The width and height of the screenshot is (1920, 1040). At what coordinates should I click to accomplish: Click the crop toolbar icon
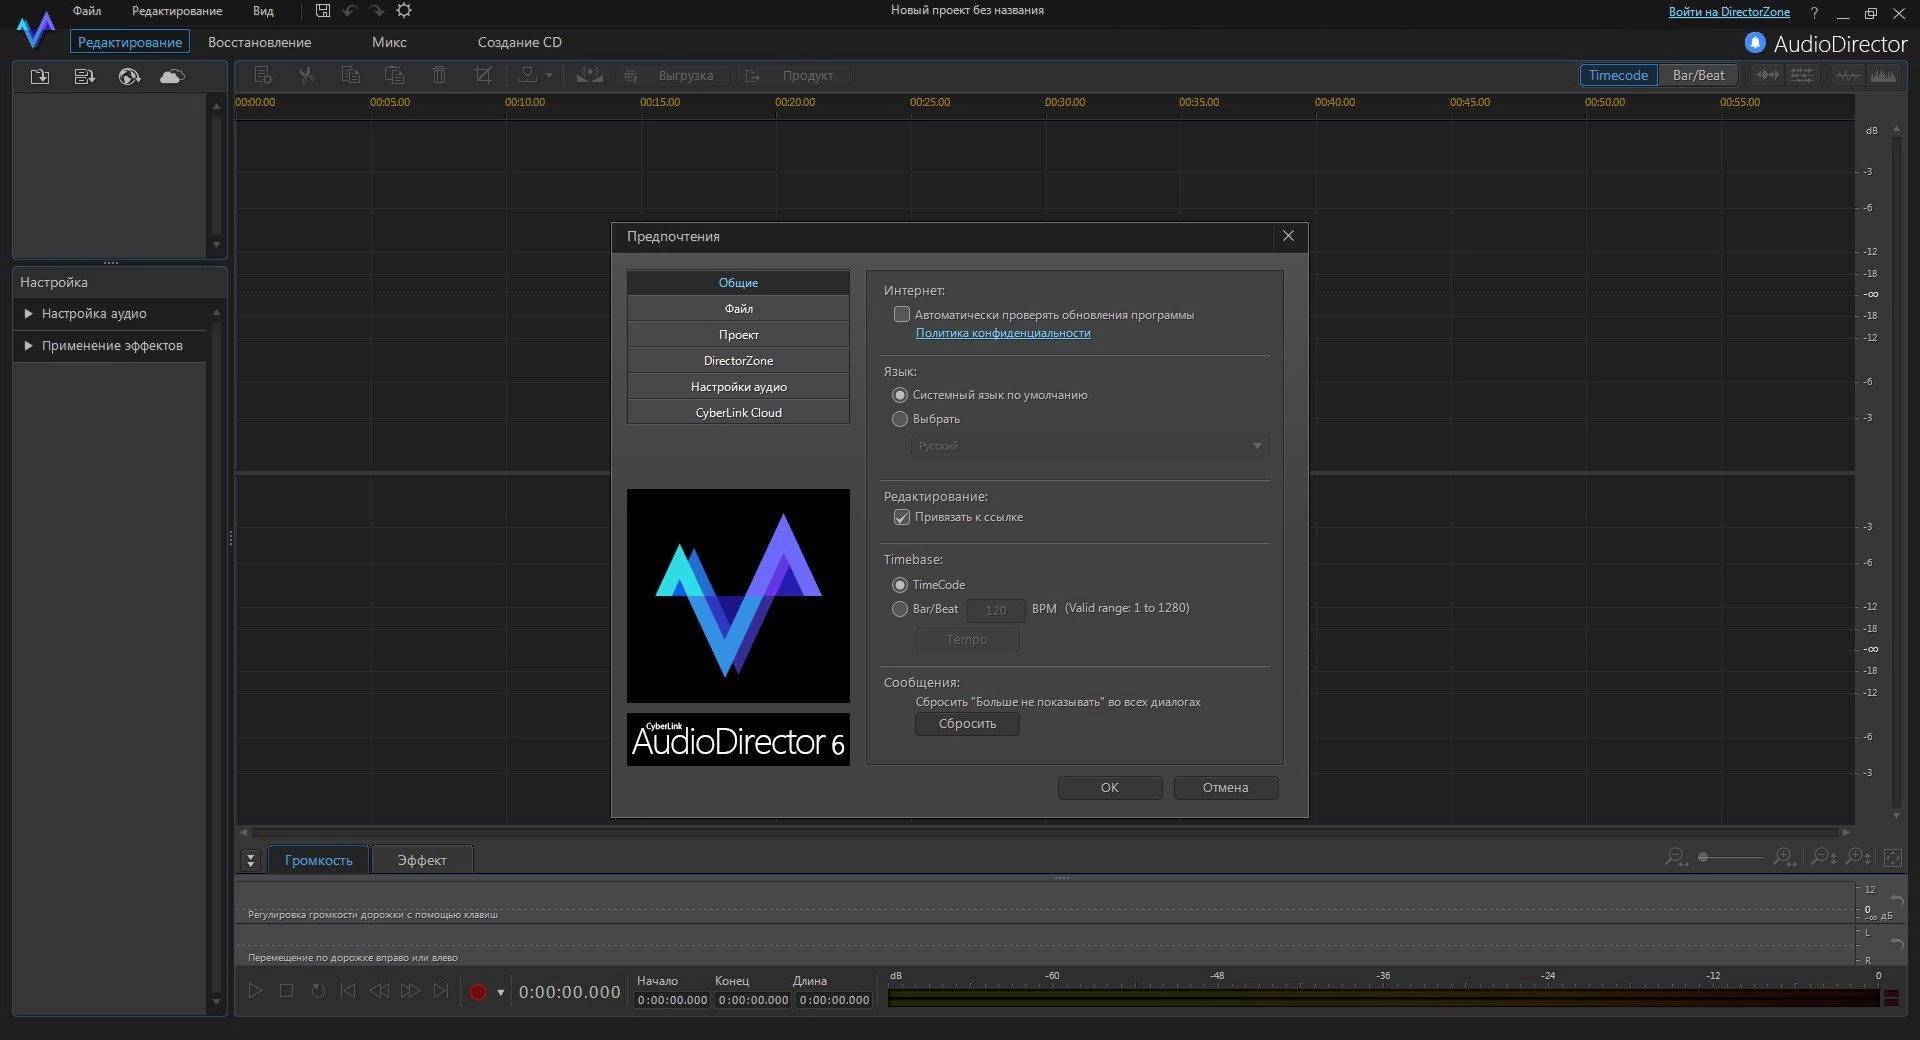483,75
